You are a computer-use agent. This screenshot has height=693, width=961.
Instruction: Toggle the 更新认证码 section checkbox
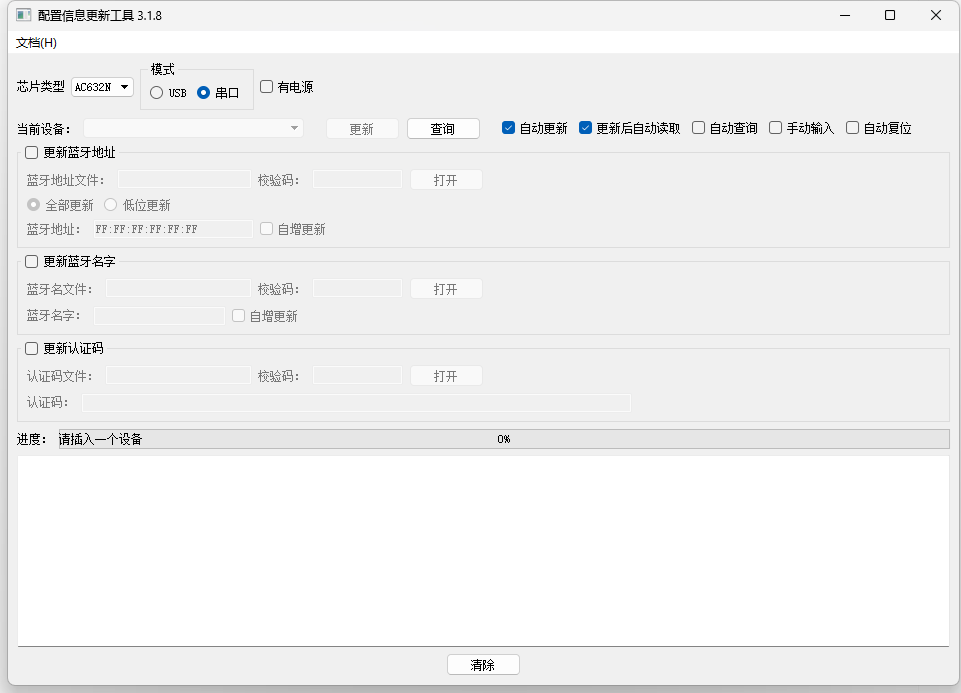pos(32,349)
